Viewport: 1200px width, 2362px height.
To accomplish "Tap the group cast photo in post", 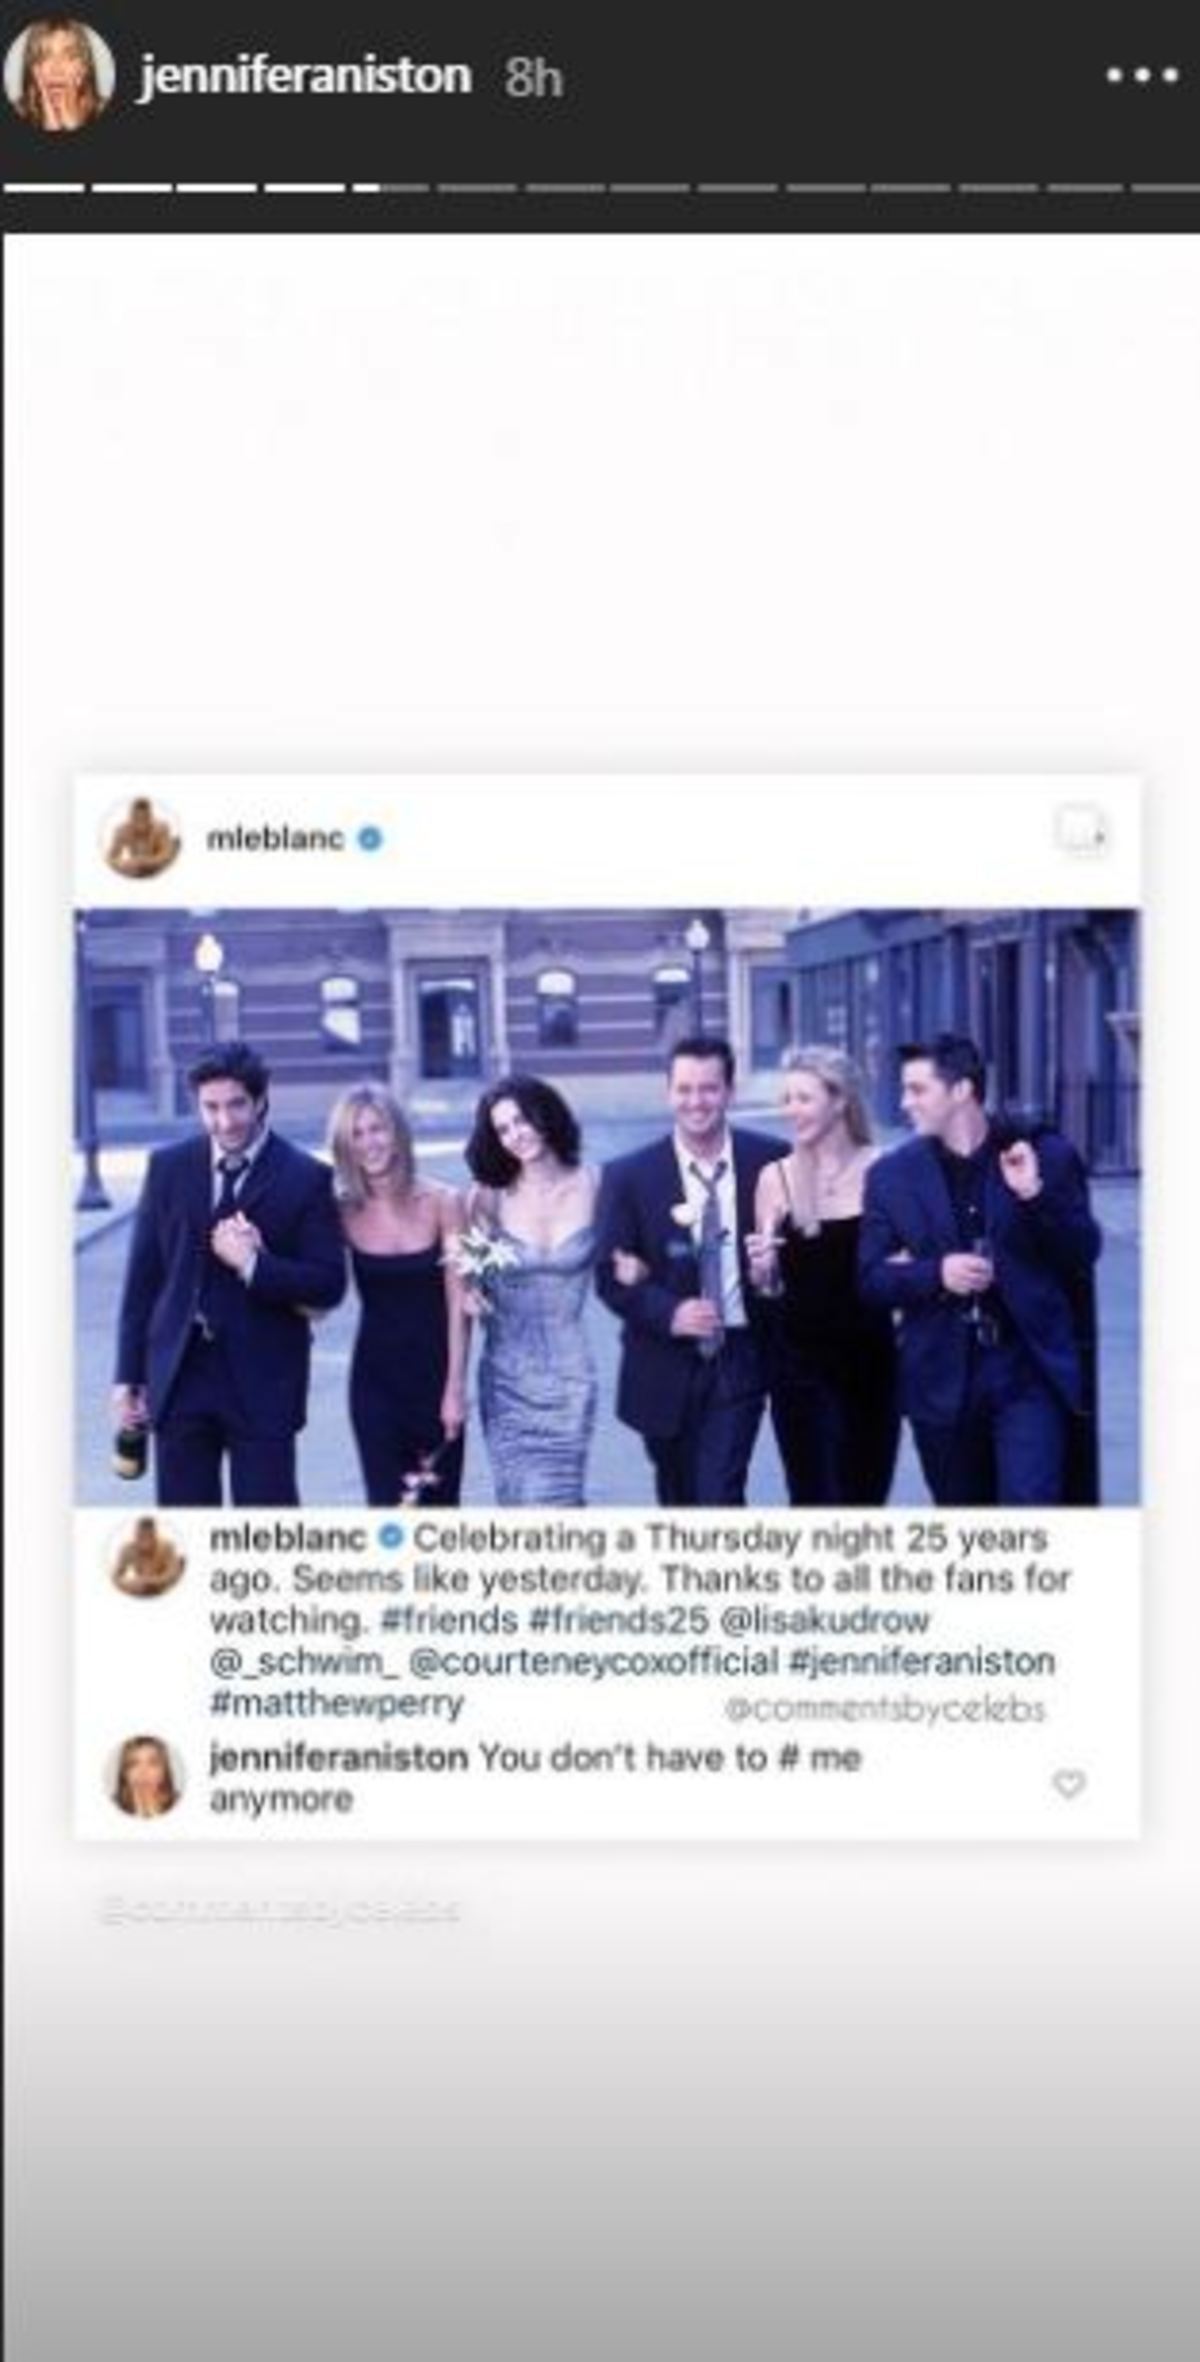I will 607,1206.
